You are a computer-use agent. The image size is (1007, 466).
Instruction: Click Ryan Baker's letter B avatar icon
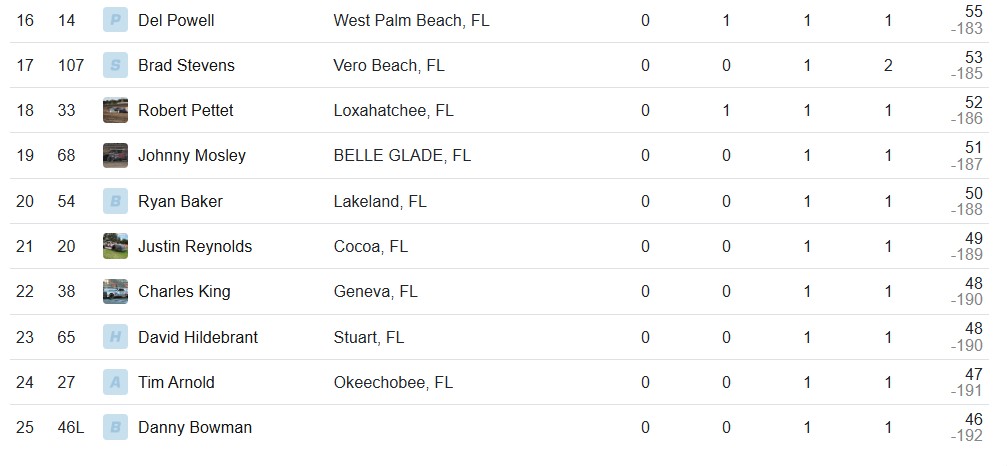(x=115, y=202)
